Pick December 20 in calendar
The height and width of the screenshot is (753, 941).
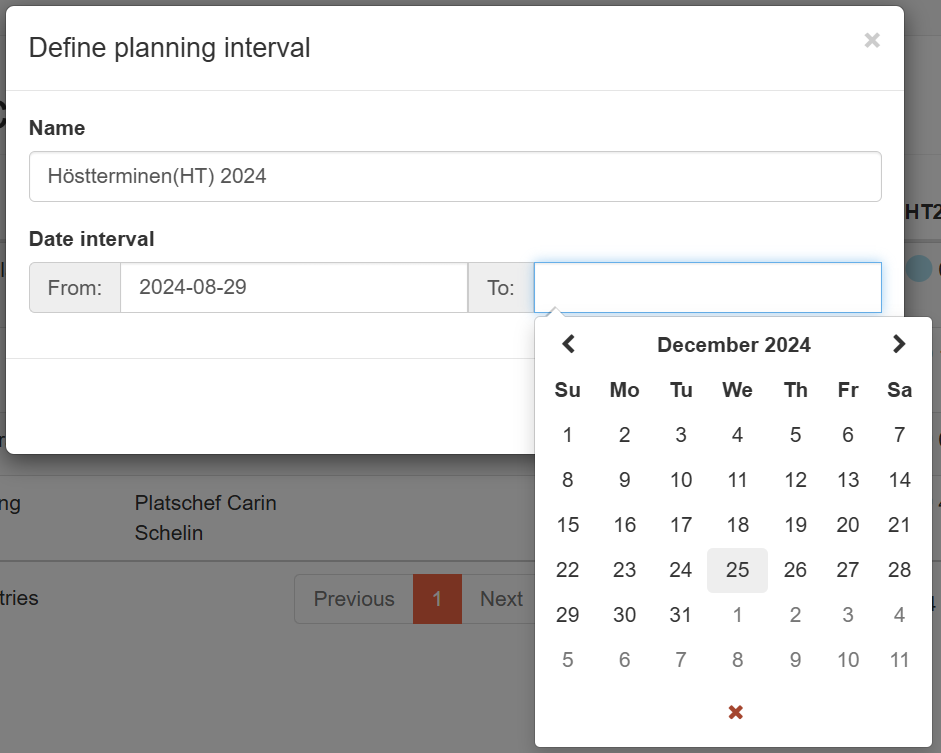pos(848,525)
